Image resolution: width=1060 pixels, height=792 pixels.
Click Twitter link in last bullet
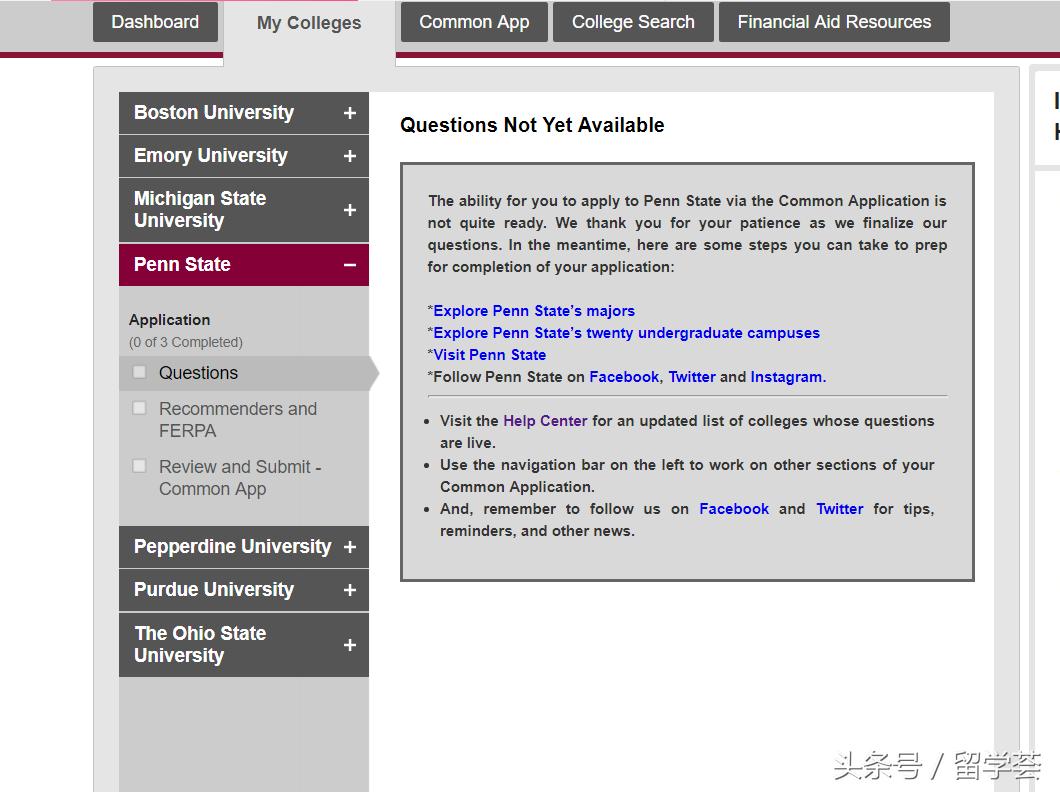840,509
